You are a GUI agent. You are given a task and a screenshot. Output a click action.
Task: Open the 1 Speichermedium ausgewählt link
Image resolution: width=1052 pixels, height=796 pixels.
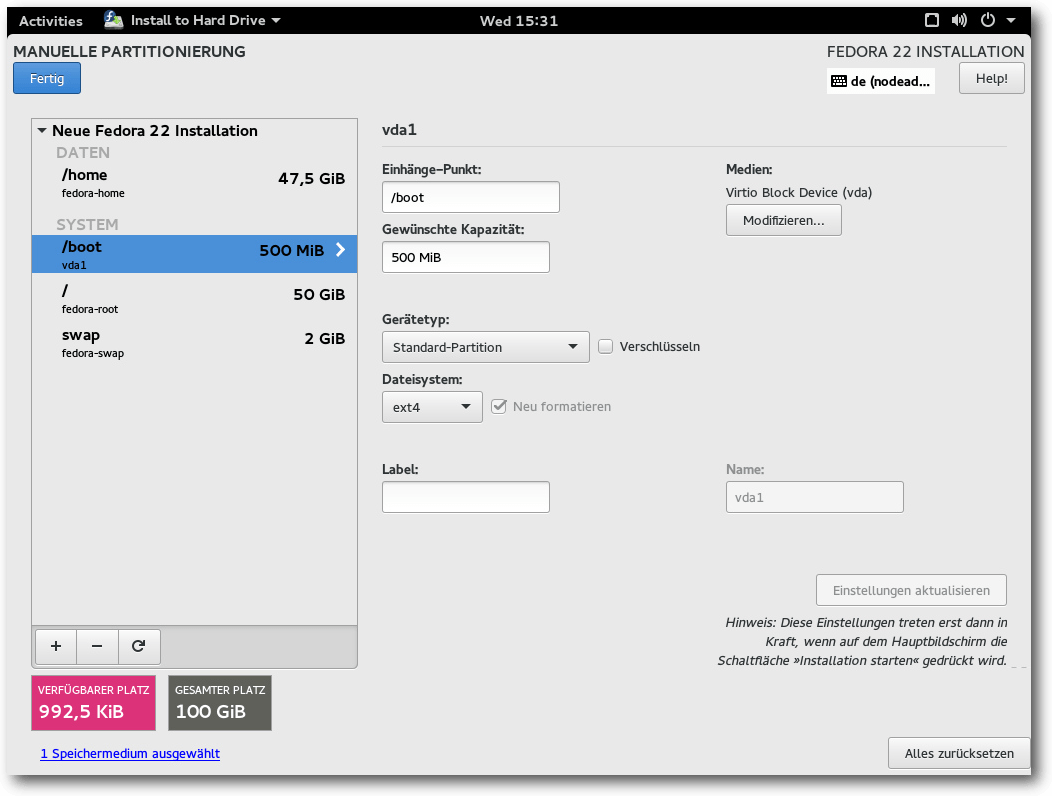point(130,753)
